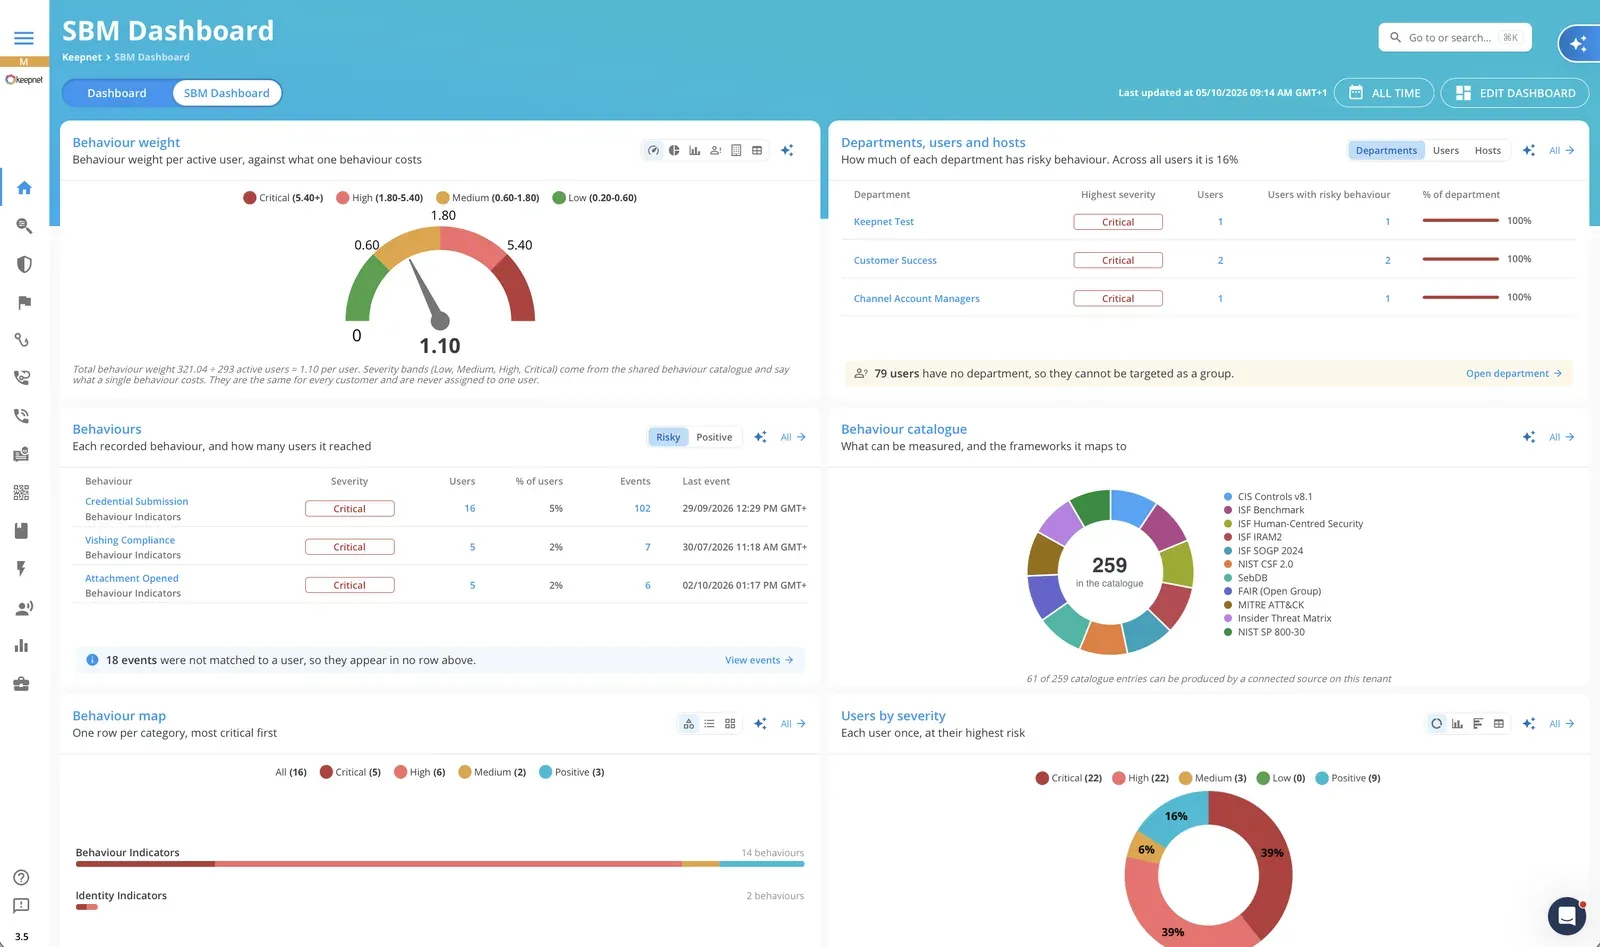Open the ALL TIME date range selector
Screen dimensions: 1600x947
[x=1384, y=93]
